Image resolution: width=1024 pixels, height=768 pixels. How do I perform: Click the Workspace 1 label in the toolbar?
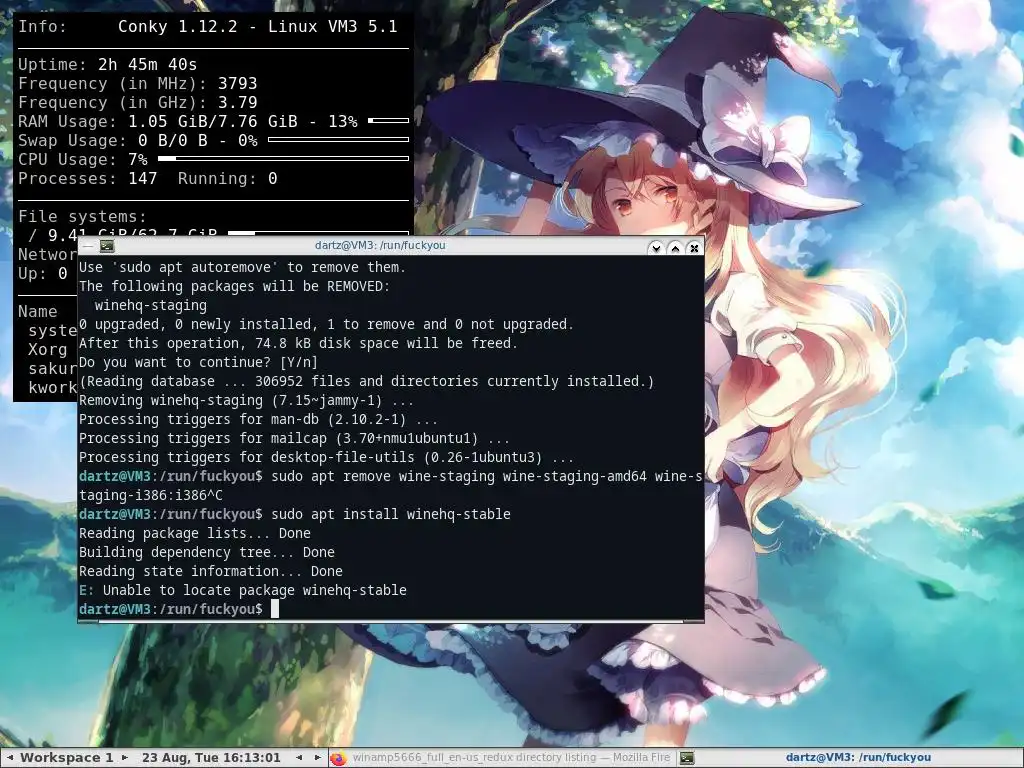(67, 758)
